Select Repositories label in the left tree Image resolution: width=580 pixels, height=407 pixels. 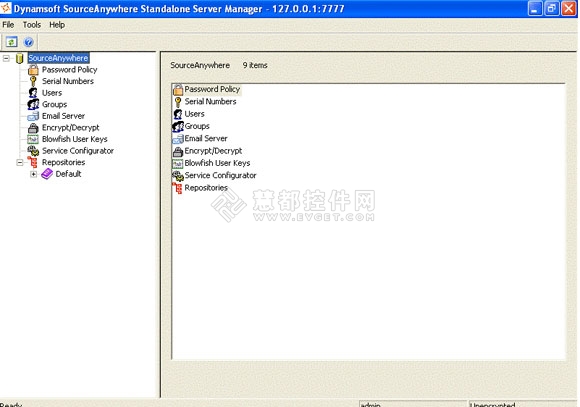click(64, 162)
